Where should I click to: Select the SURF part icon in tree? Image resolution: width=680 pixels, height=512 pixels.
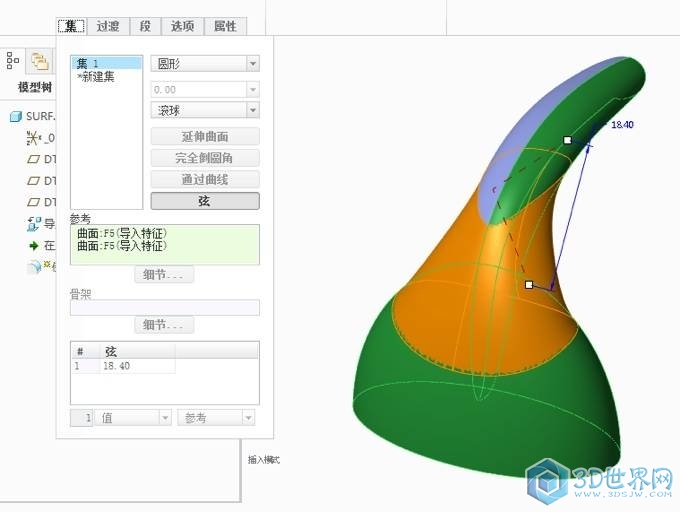tap(16, 116)
